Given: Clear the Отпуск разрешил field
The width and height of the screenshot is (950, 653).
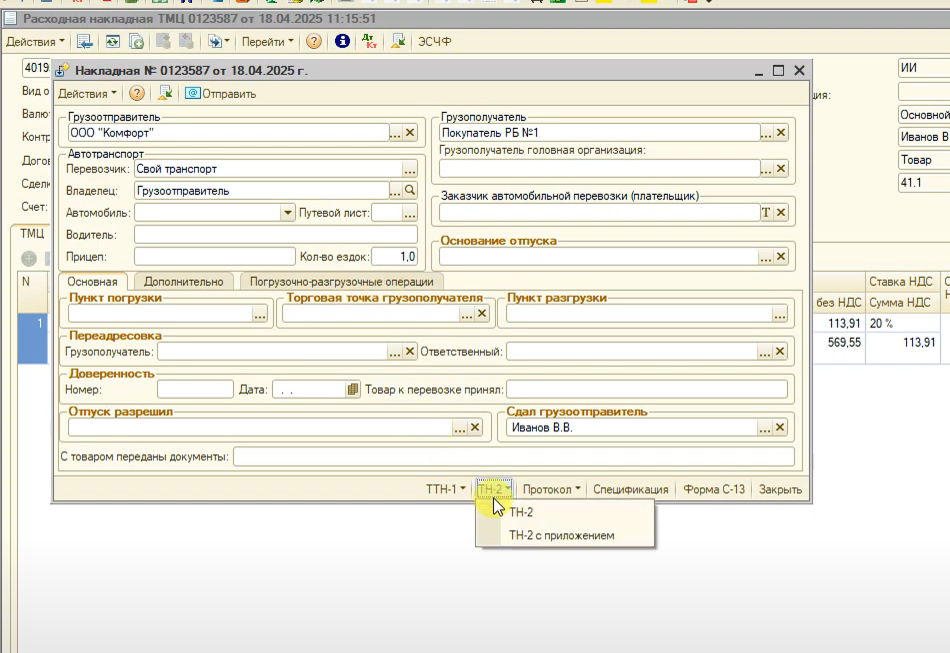Looking at the screenshot, I should tap(475, 428).
